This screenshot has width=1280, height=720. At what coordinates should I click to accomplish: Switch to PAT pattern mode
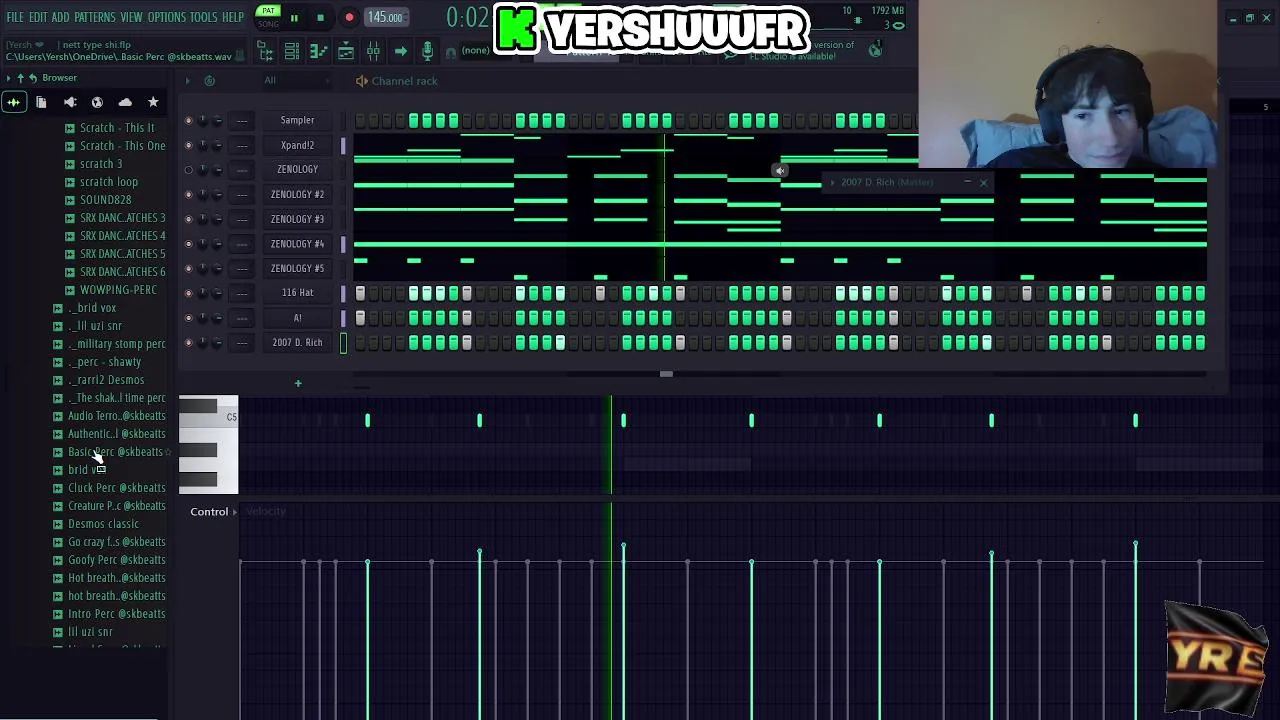point(268,11)
